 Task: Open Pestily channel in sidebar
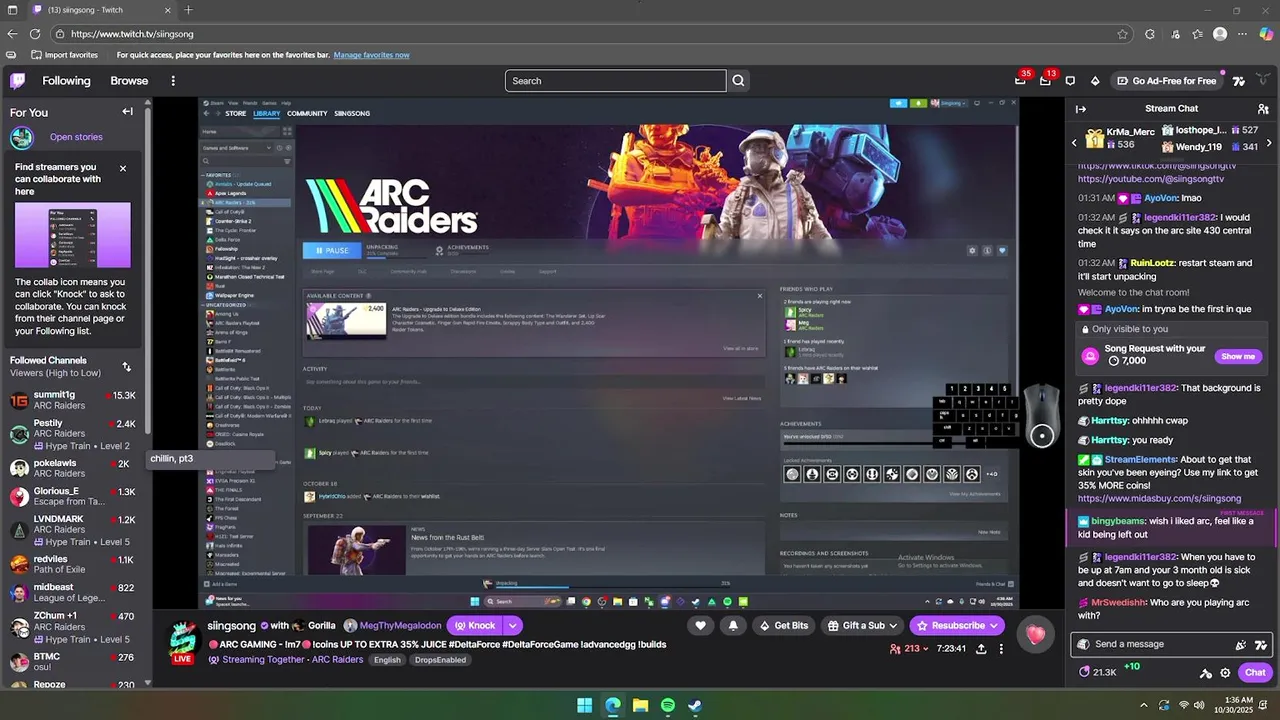[x=75, y=434]
